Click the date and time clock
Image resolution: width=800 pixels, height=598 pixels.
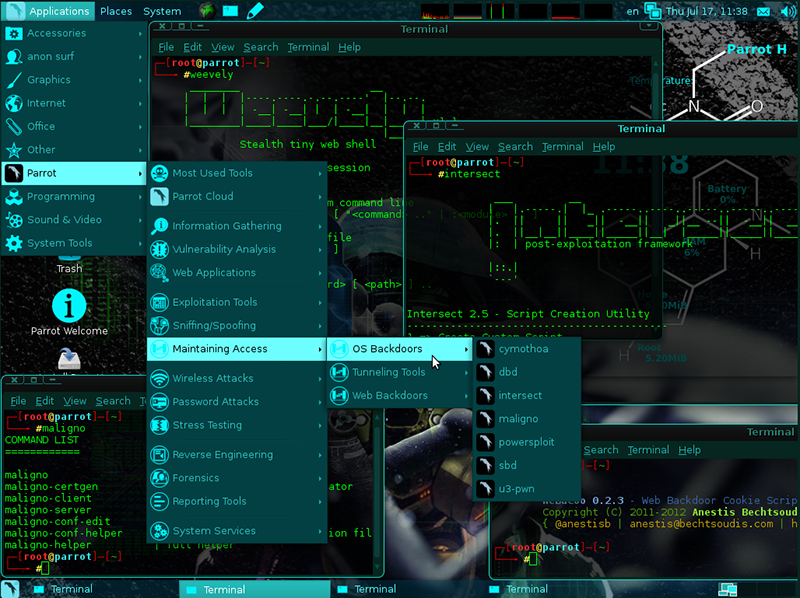pos(709,11)
